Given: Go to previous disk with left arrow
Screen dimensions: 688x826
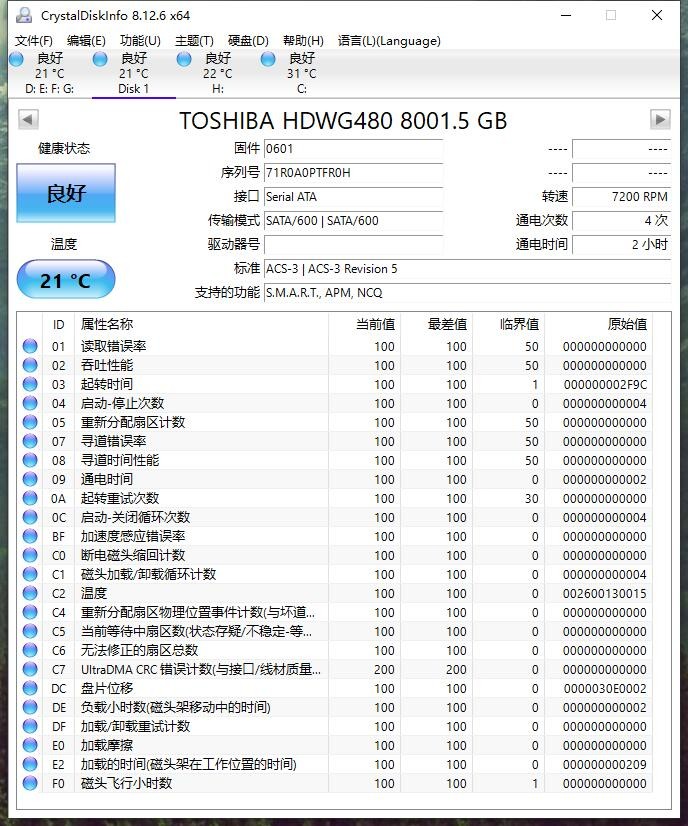Looking at the screenshot, I should 28,119.
